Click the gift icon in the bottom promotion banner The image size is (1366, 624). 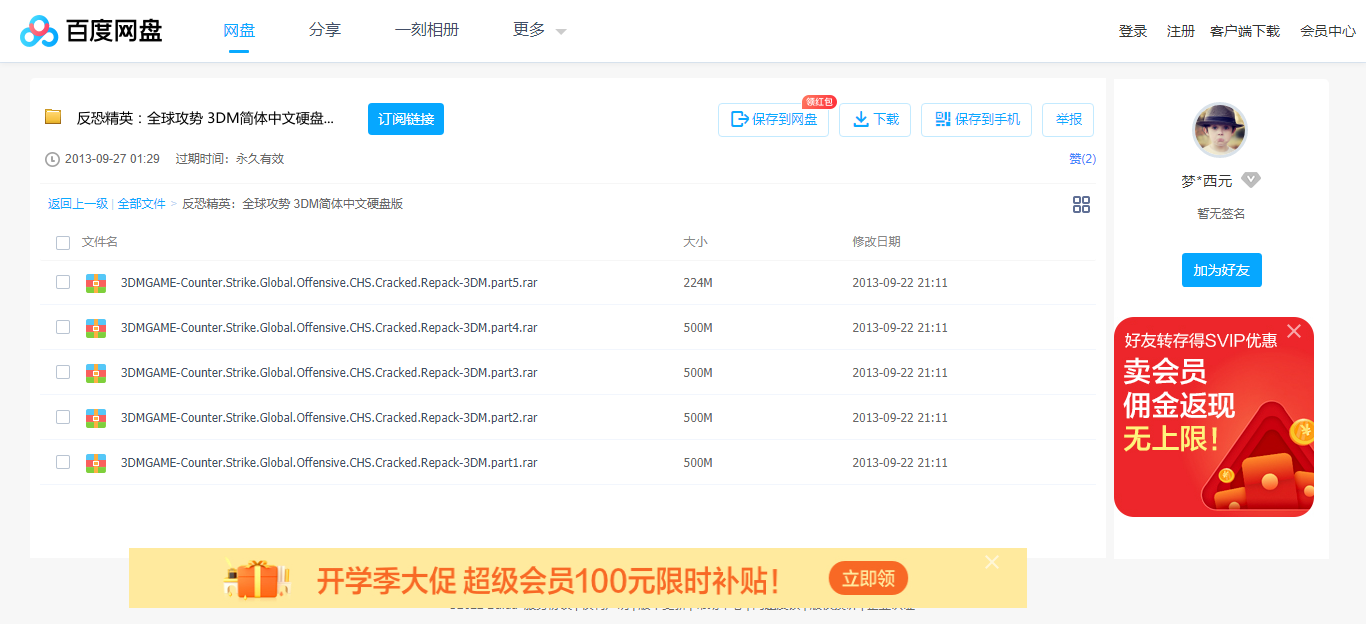point(258,578)
